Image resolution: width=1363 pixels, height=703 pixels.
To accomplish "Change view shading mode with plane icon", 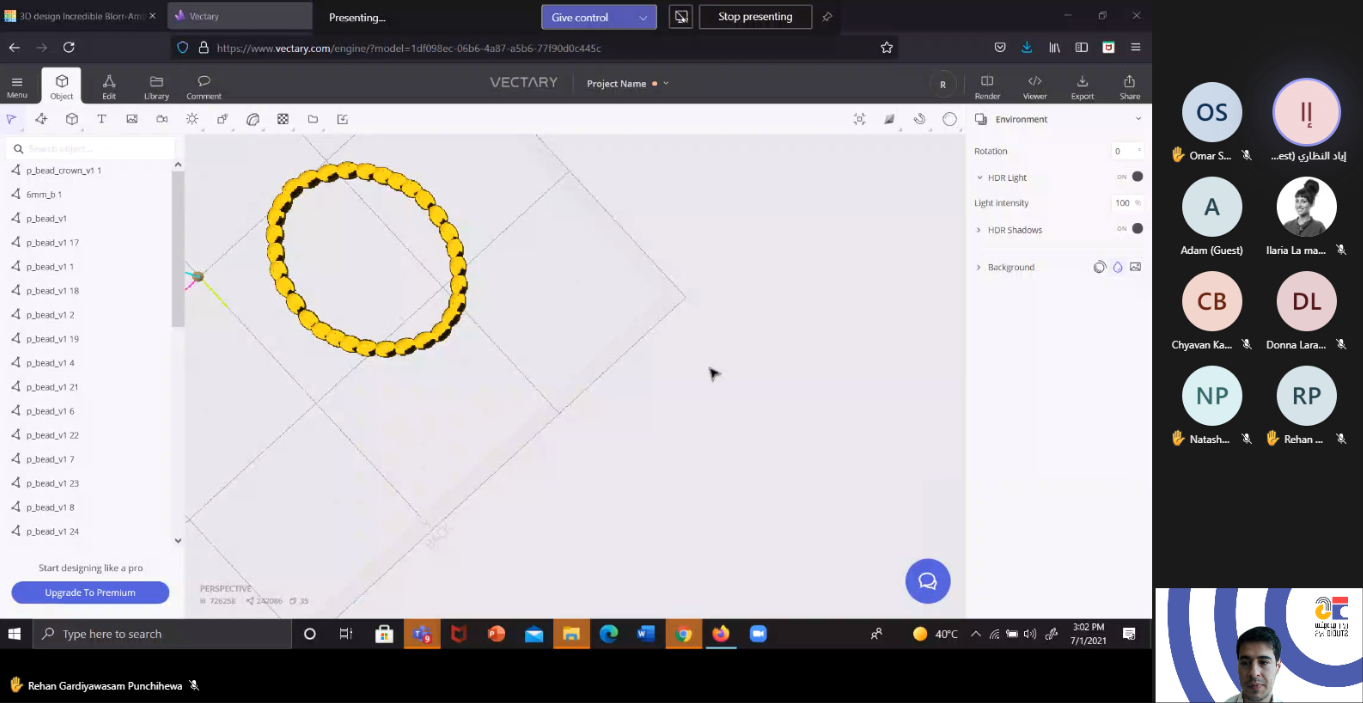I will 889,119.
